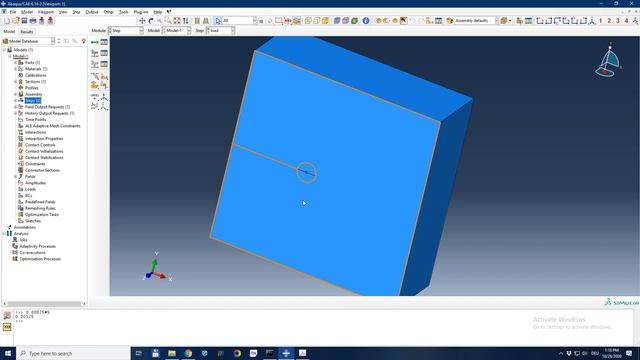Open the Module dropdown showing Step
This screenshot has width=640, height=360.
point(126,31)
